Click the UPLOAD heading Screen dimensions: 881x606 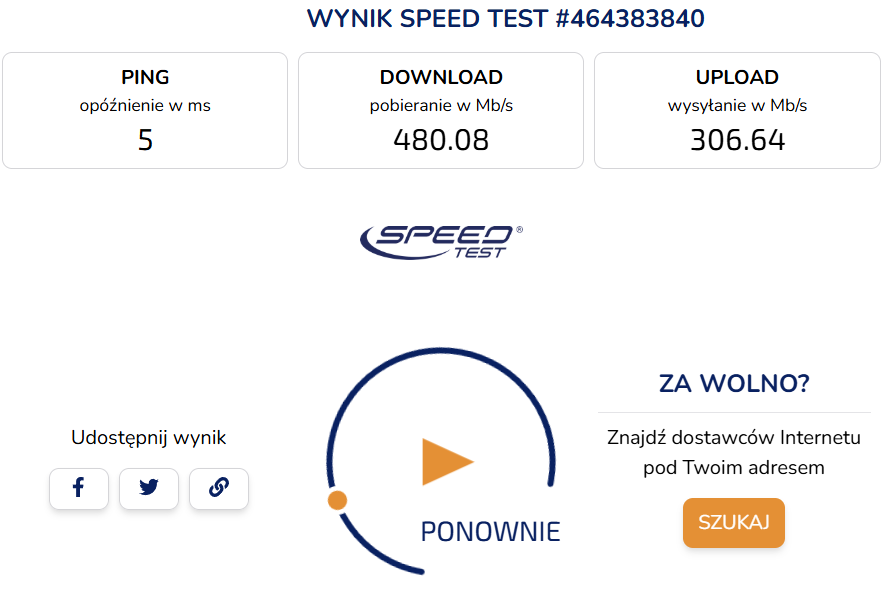[737, 77]
